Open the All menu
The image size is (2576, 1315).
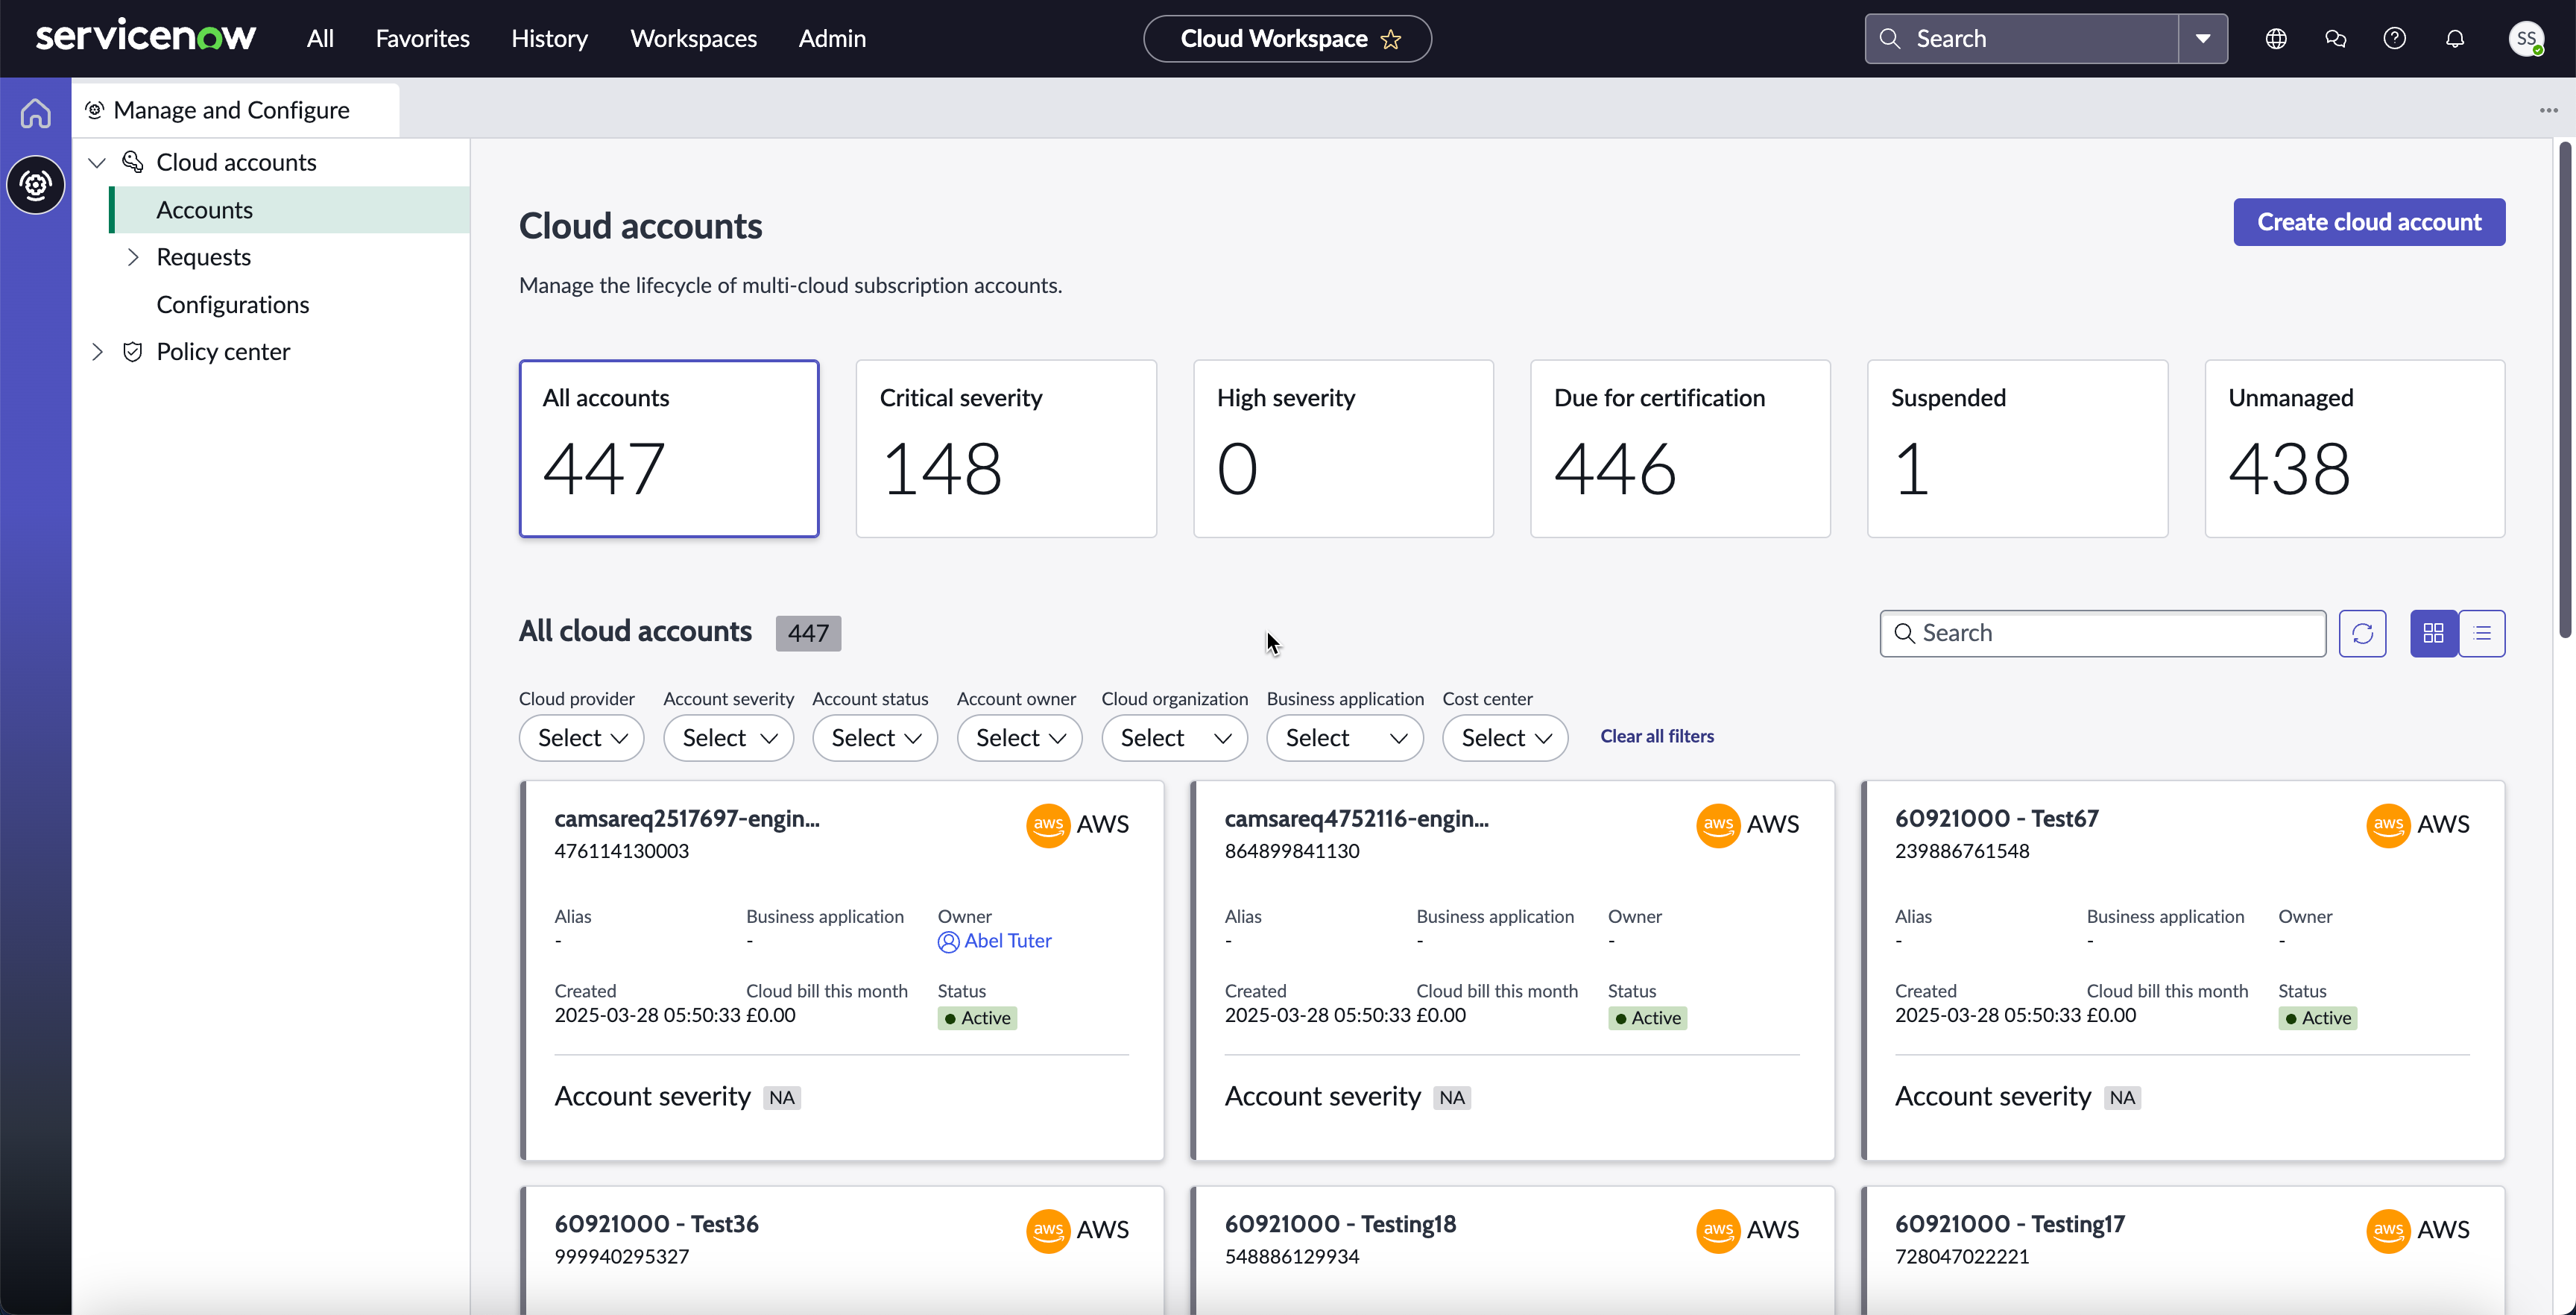point(320,38)
